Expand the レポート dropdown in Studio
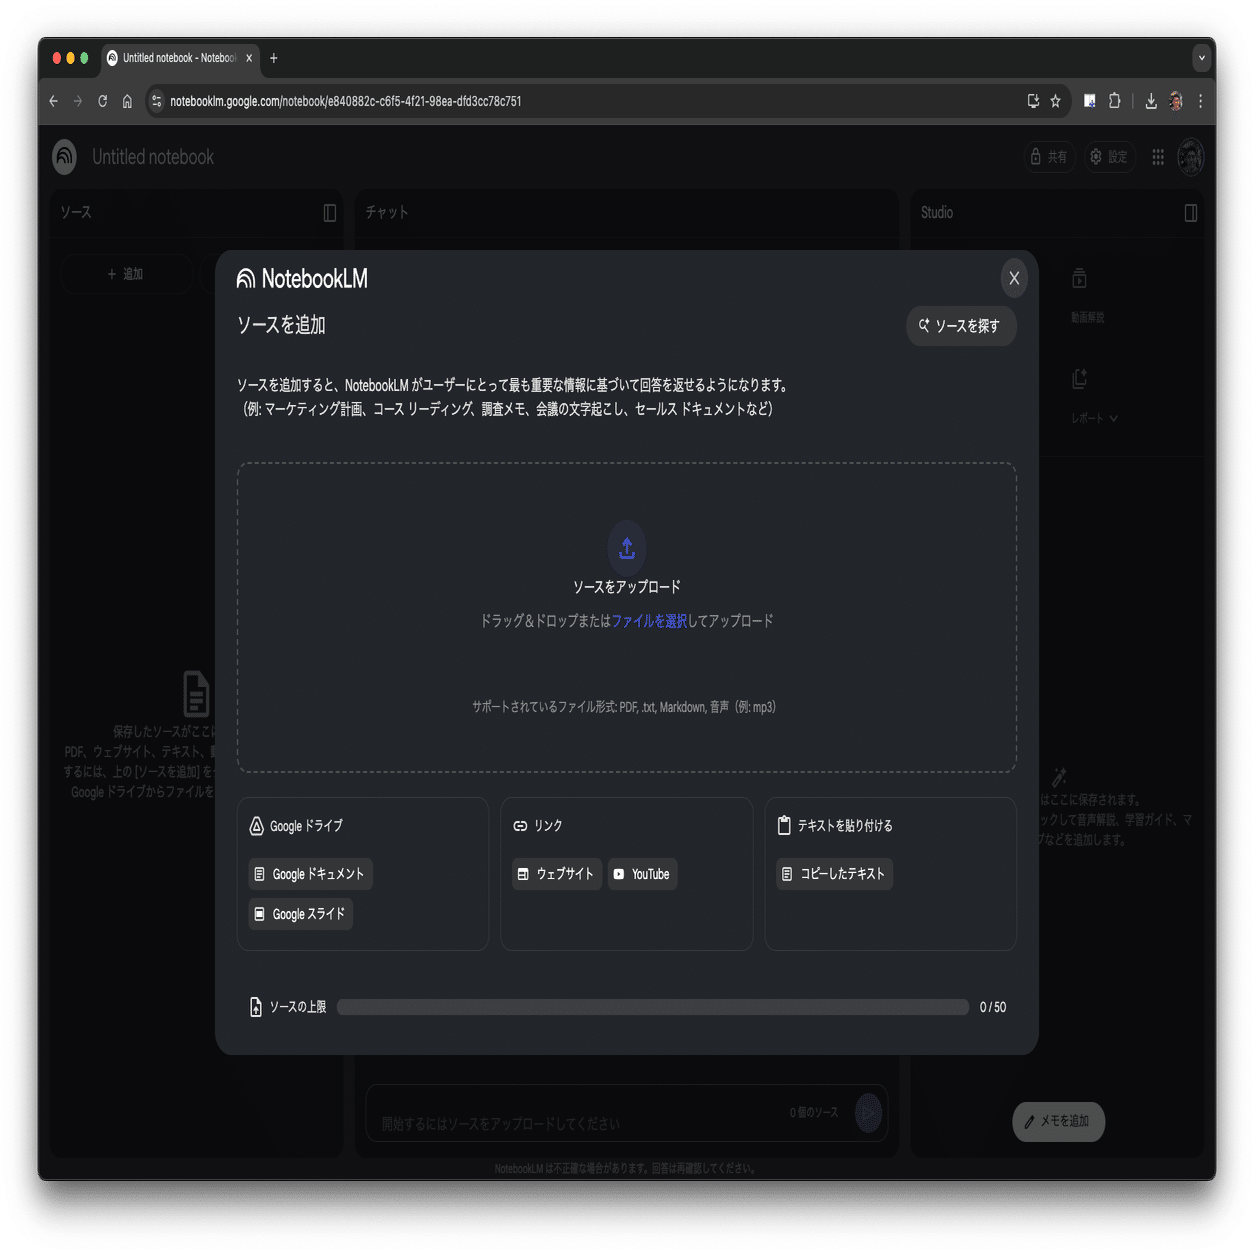Screen dimensions: 1254x1254 point(1113,419)
